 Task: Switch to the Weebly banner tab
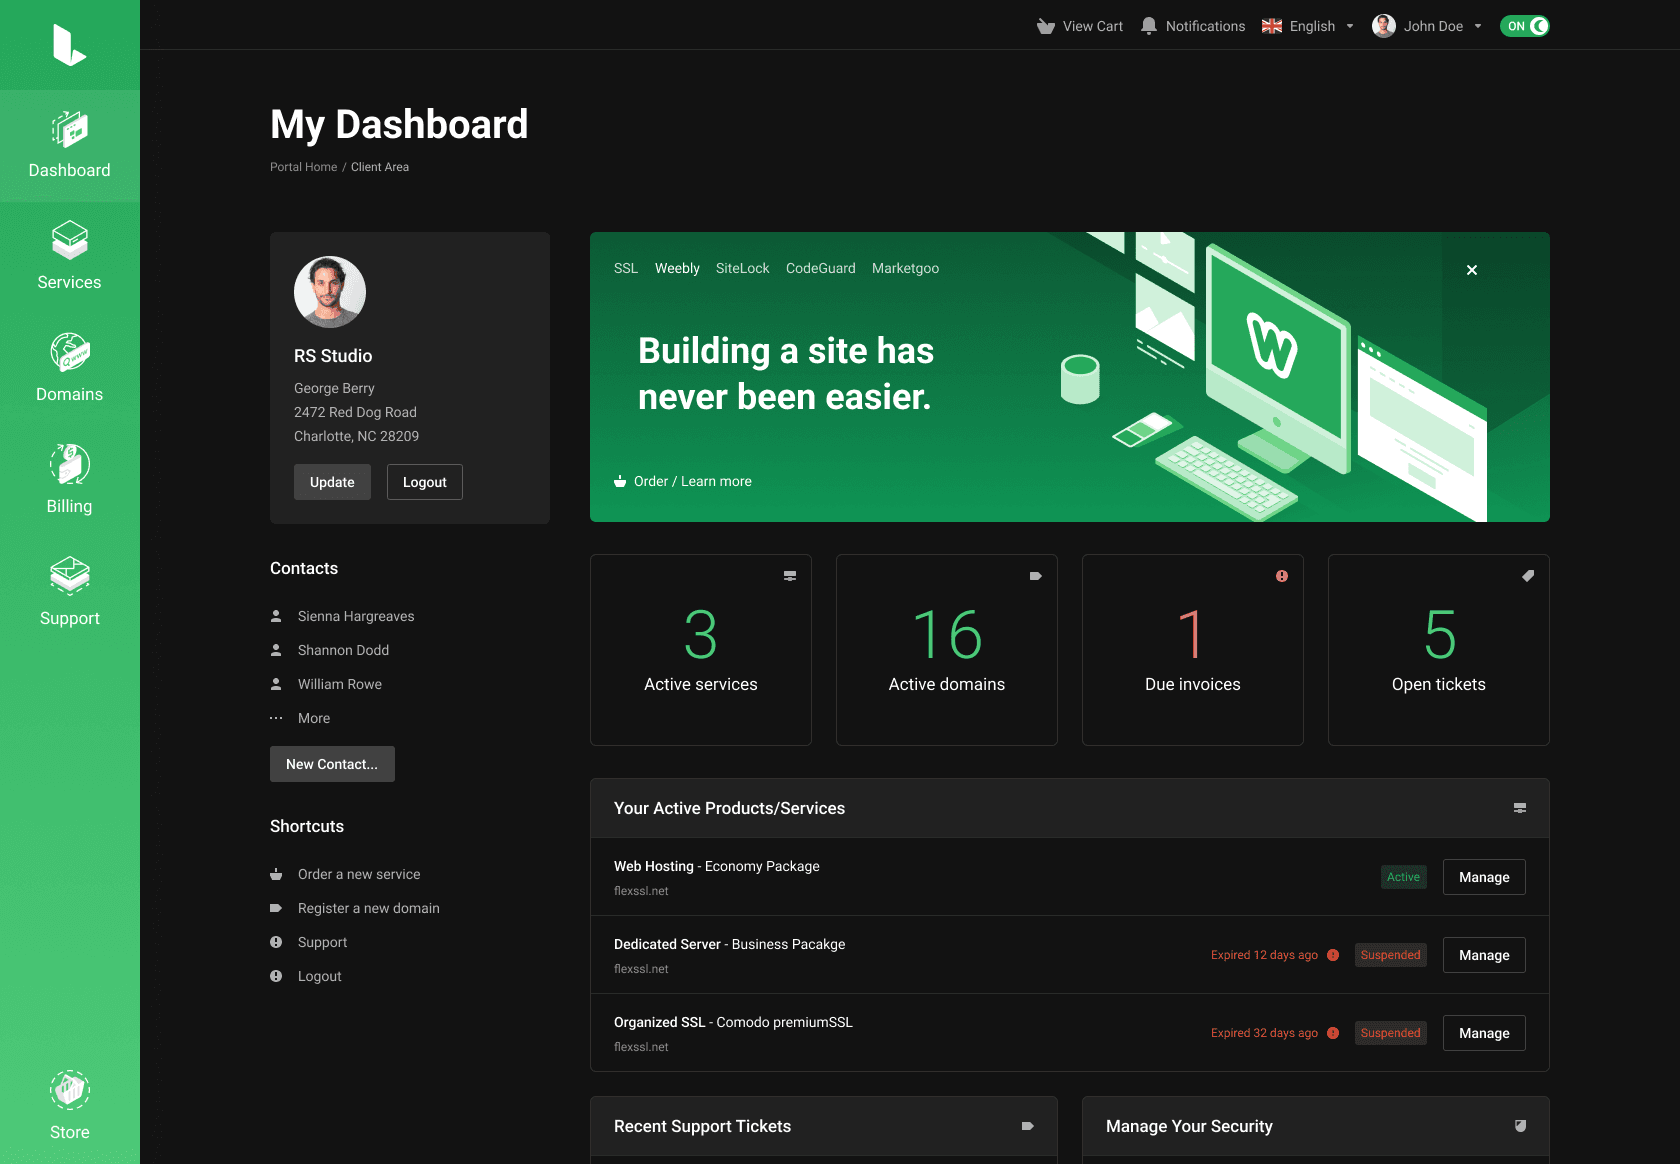tap(677, 268)
